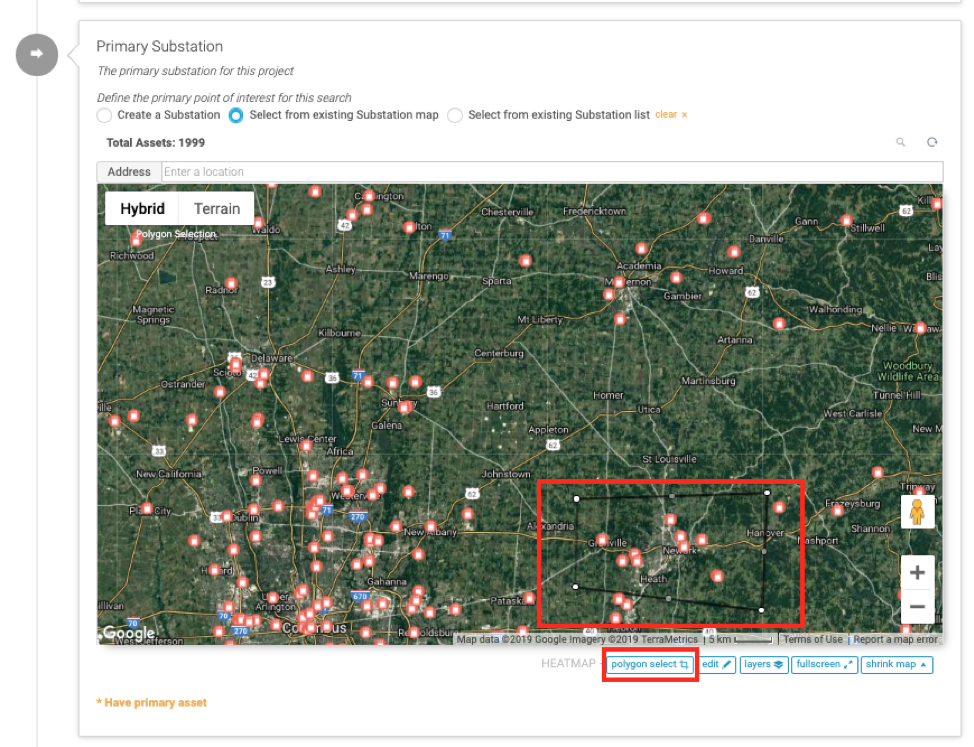
Task: Click the step arrow circle icon
Action: click(37, 54)
